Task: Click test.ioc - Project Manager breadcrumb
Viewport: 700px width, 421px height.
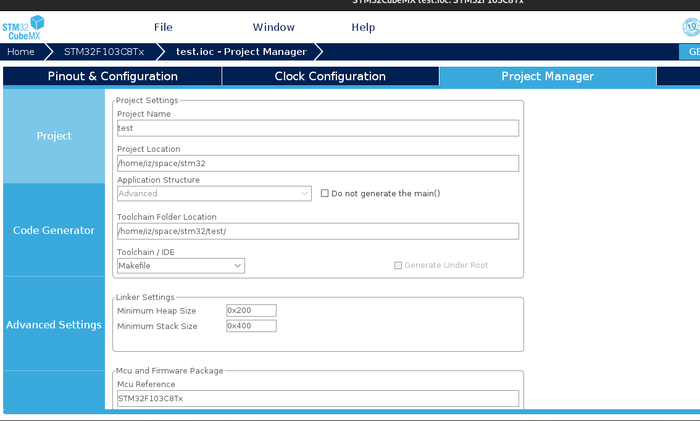Action: pos(241,52)
